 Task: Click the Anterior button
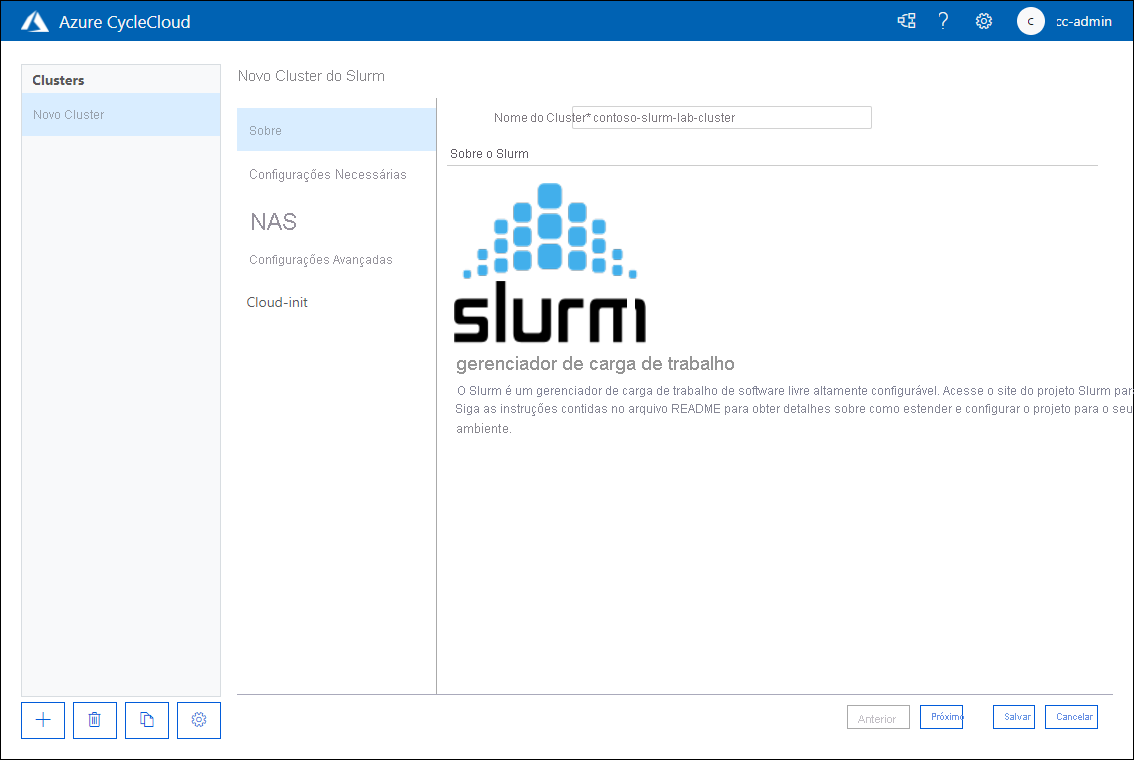(x=877, y=716)
